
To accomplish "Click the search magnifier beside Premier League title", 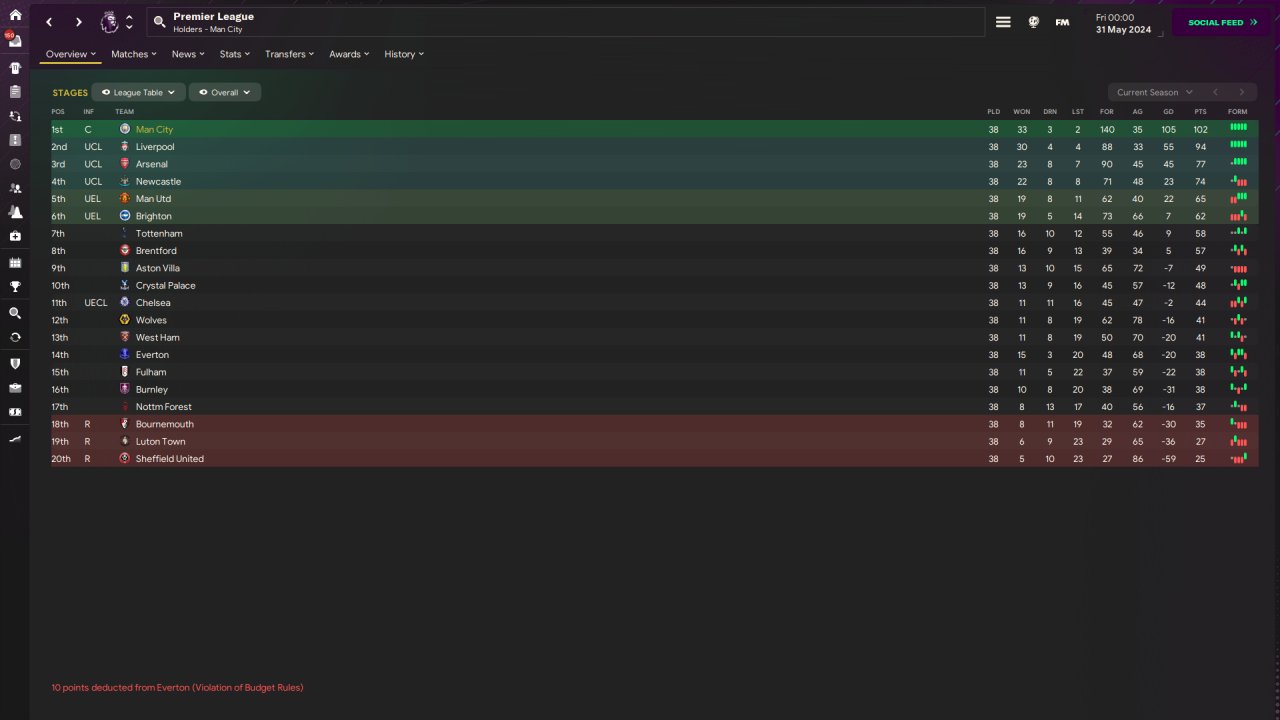I will coord(159,22).
